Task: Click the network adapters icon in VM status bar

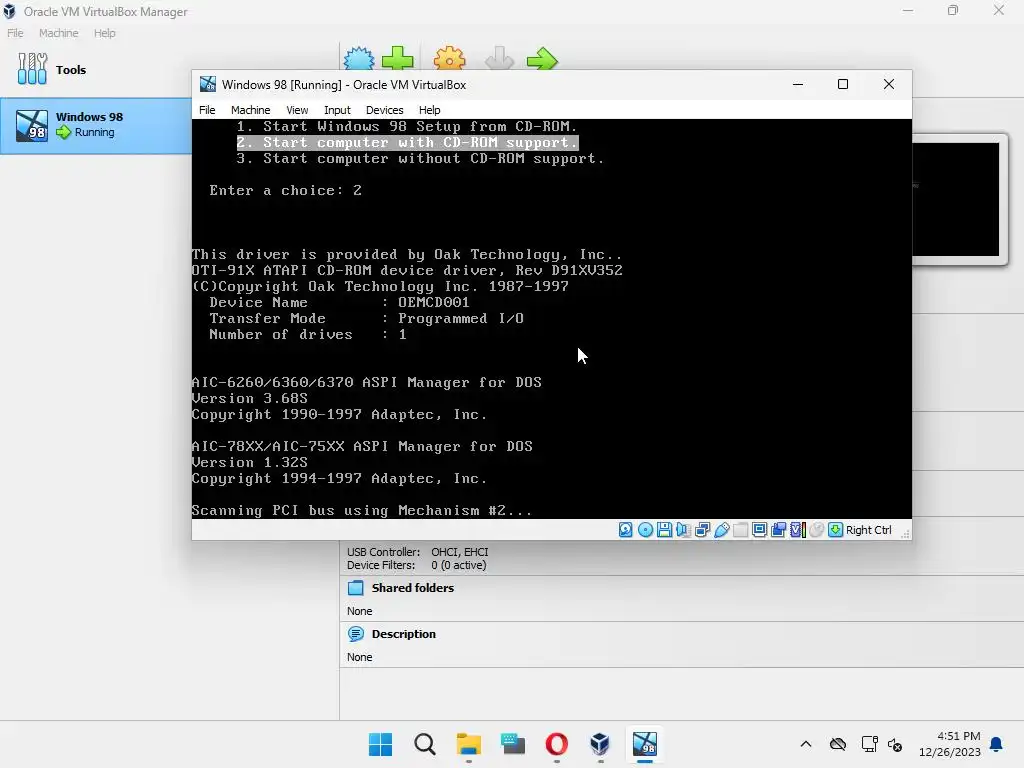Action: click(702, 530)
